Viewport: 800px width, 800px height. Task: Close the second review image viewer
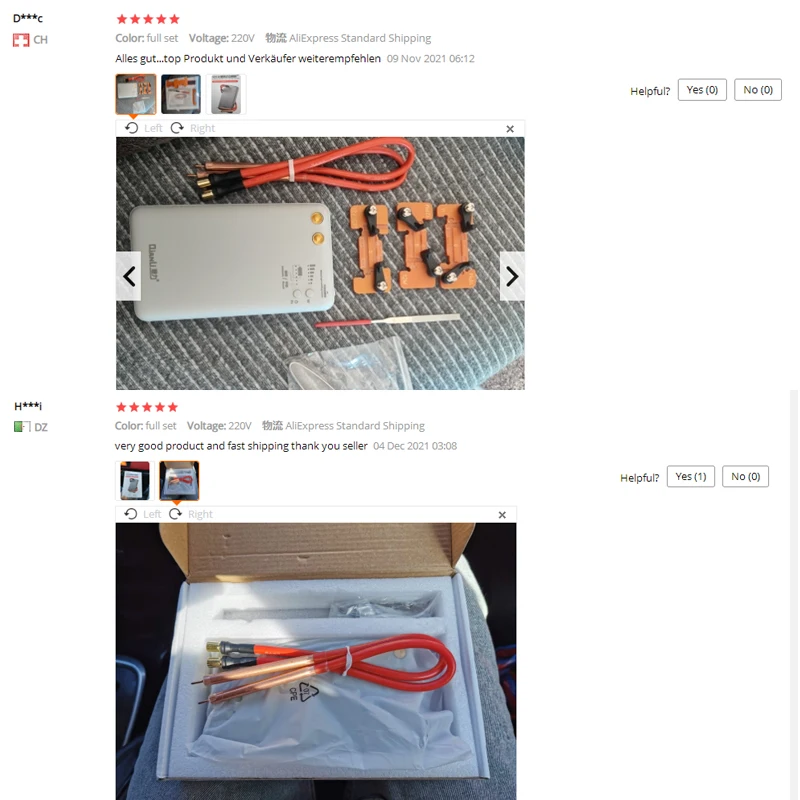click(x=502, y=515)
